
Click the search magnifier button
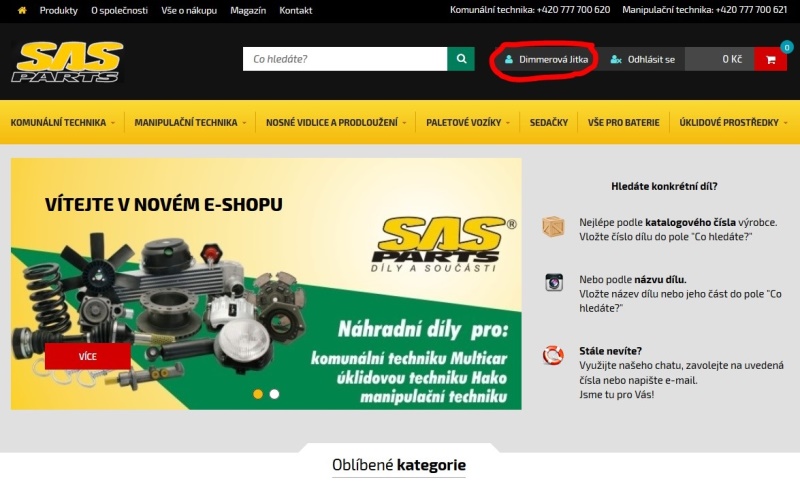tap(461, 59)
